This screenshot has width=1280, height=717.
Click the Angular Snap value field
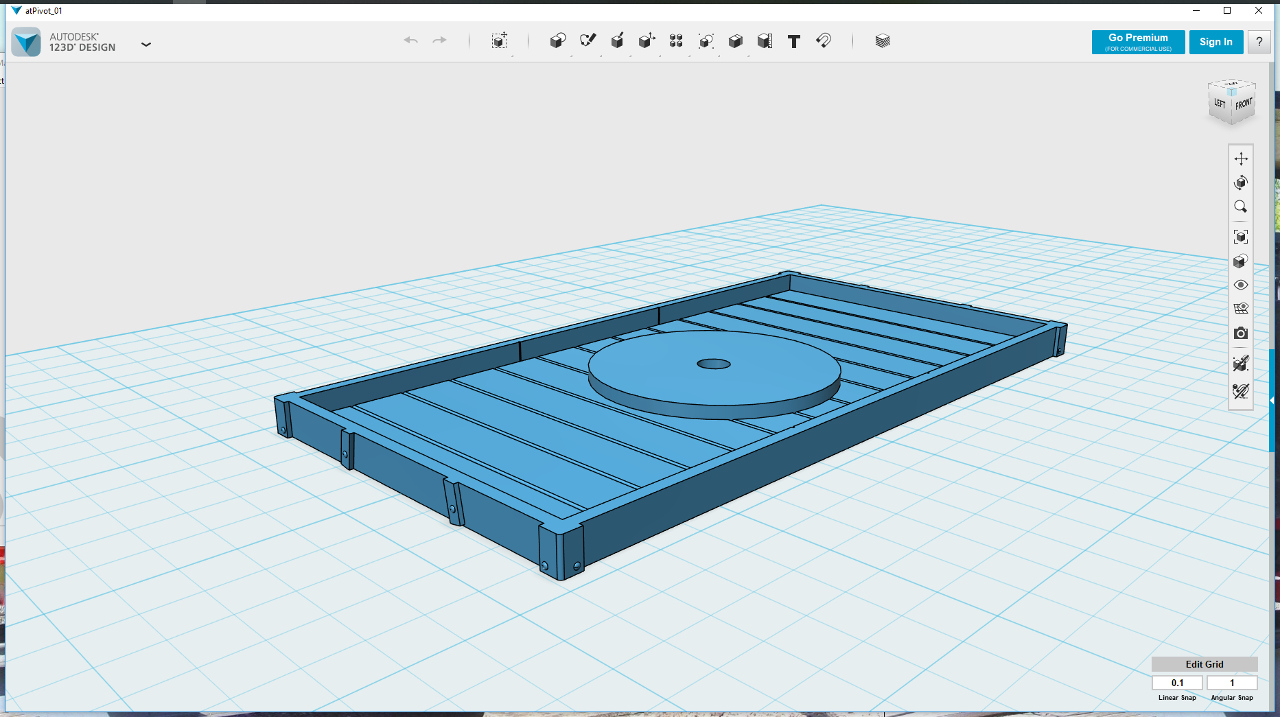(x=1232, y=683)
